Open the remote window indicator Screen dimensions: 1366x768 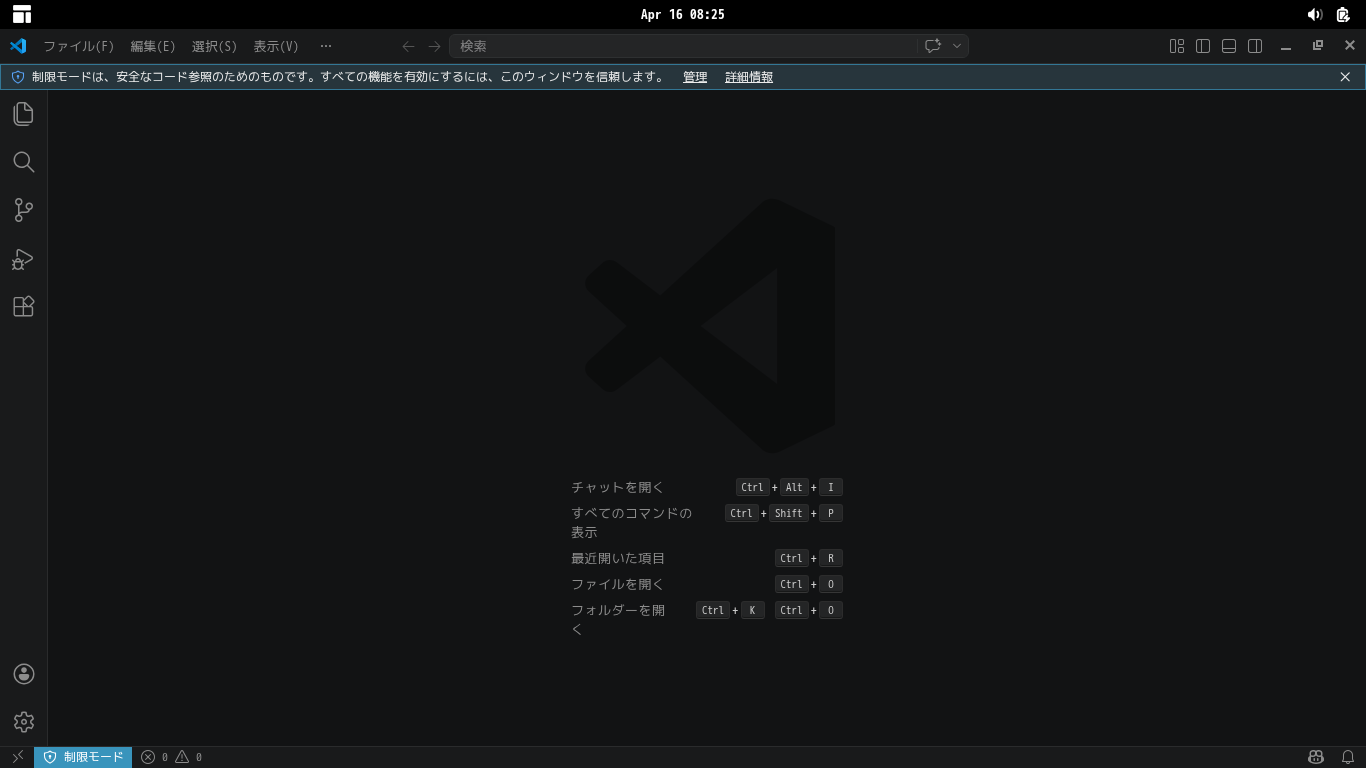[x=17, y=757]
